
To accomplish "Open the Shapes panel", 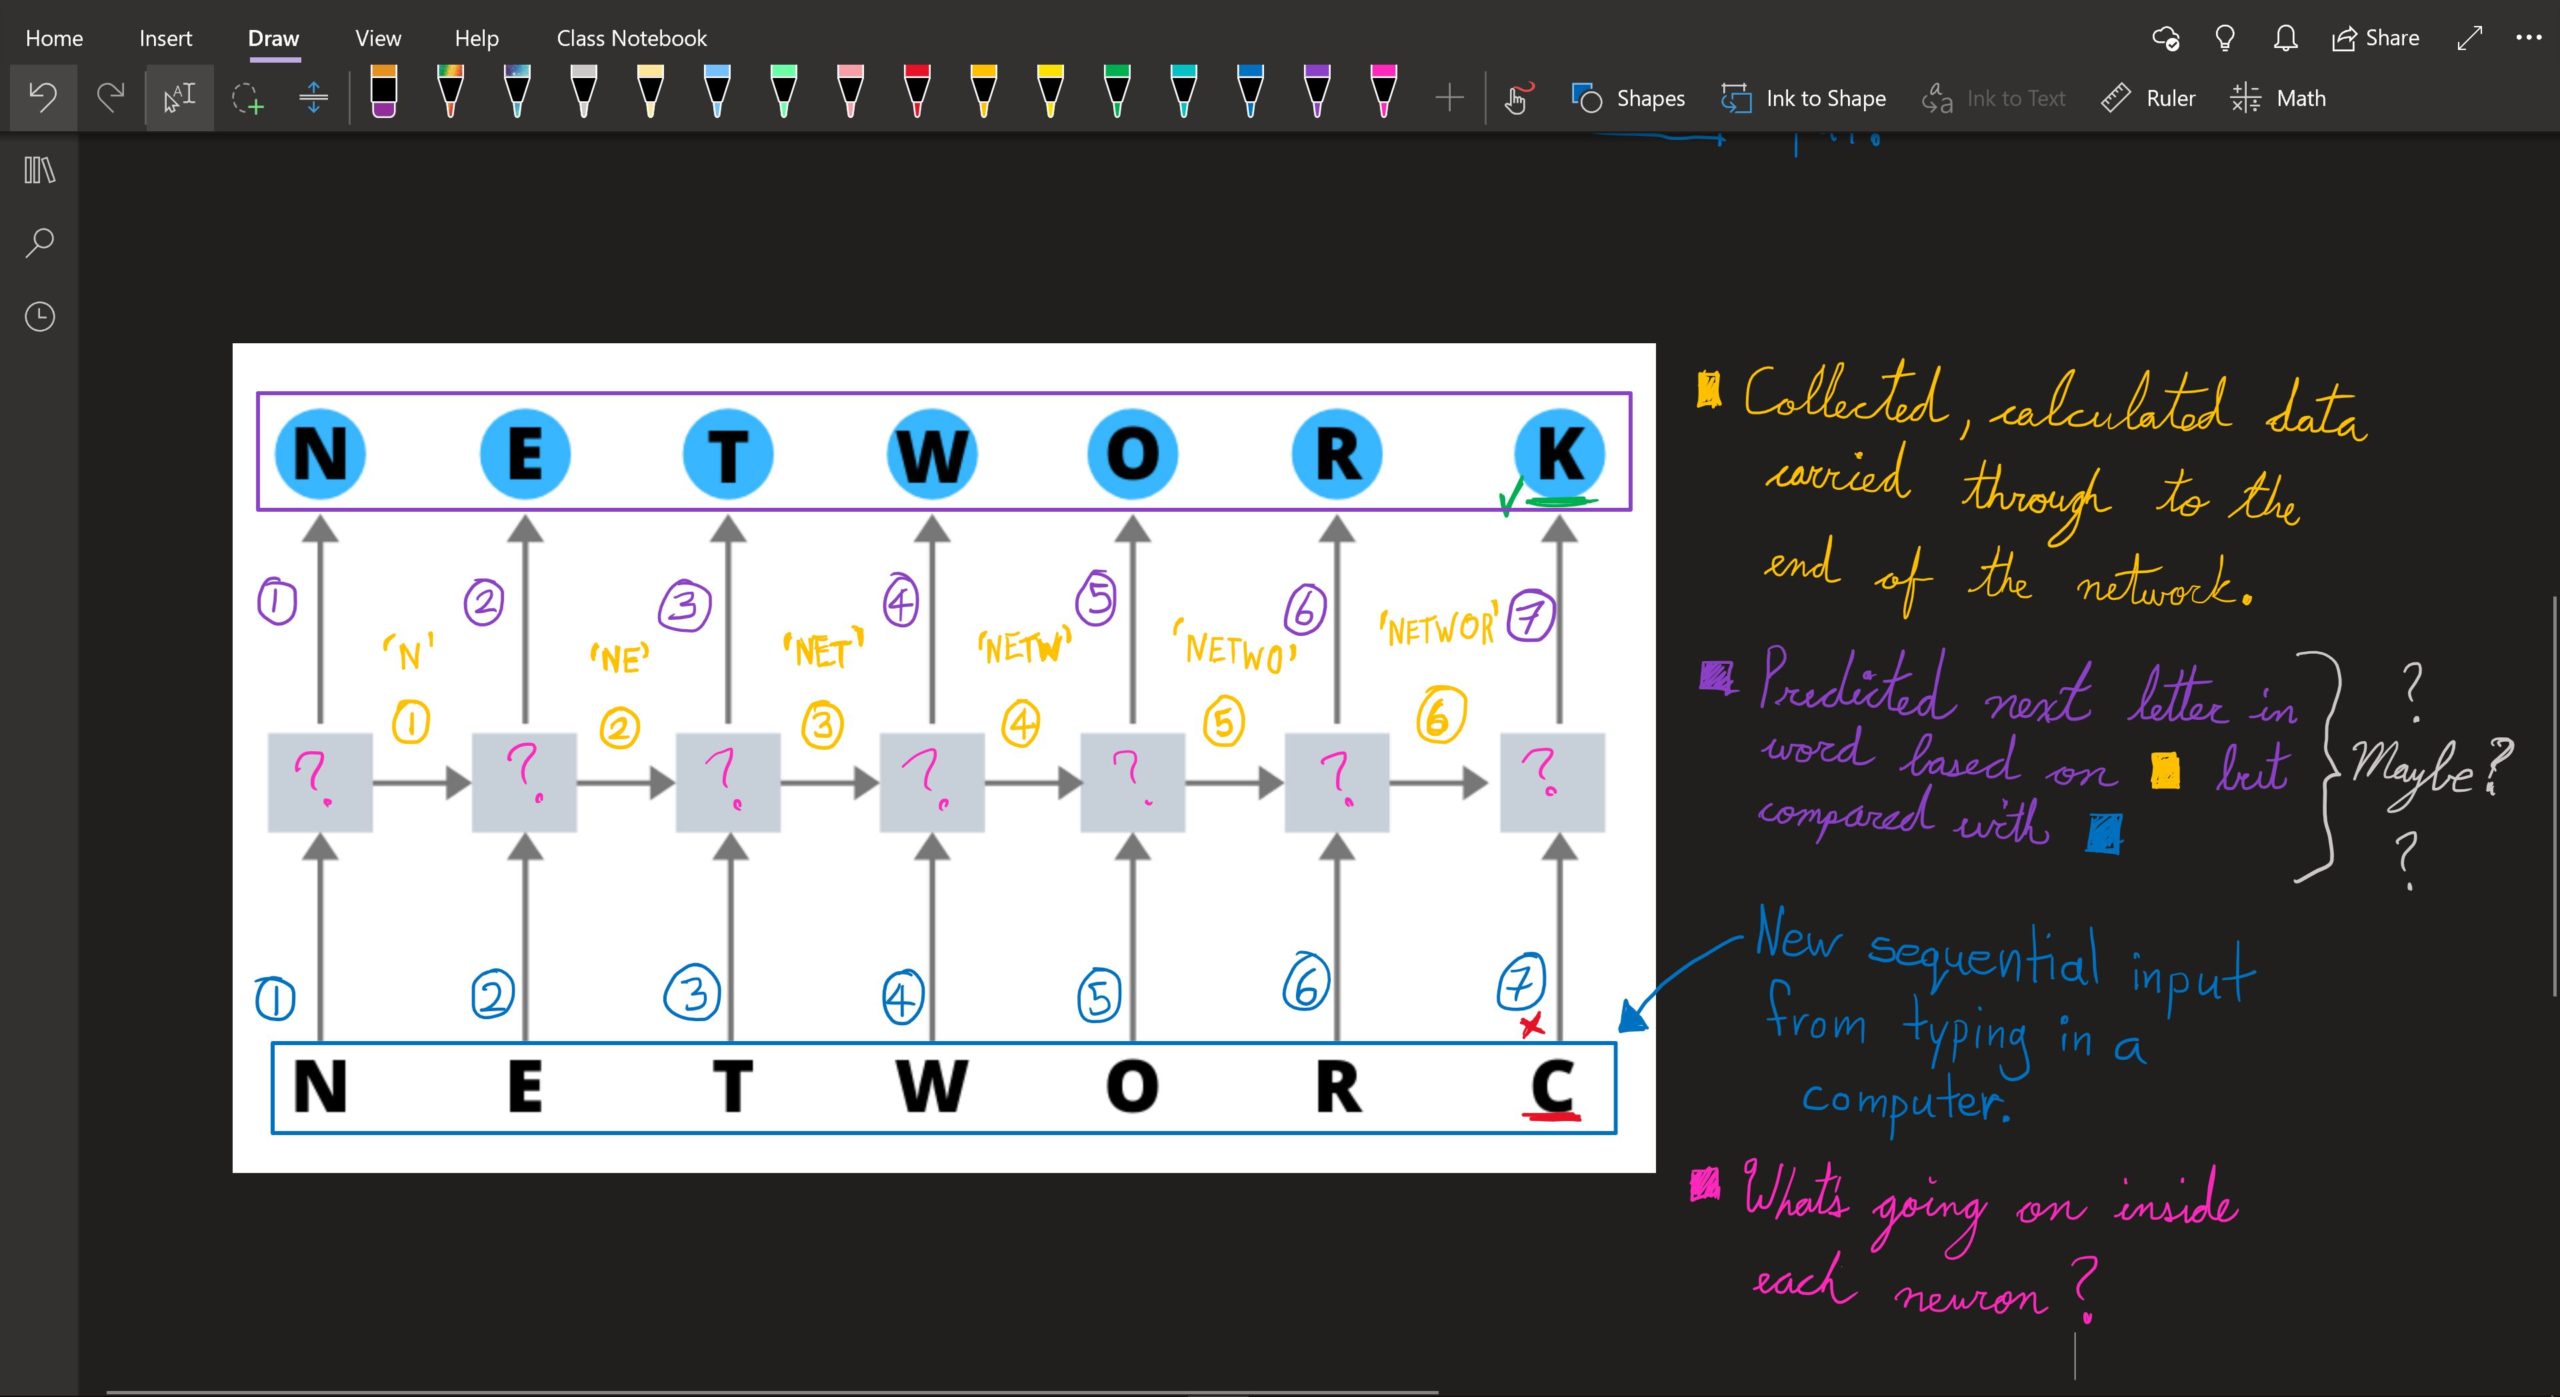I will tap(1629, 98).
